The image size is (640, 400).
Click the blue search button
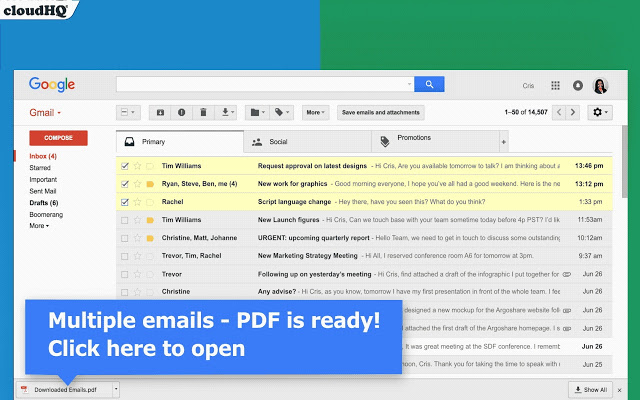pos(429,84)
